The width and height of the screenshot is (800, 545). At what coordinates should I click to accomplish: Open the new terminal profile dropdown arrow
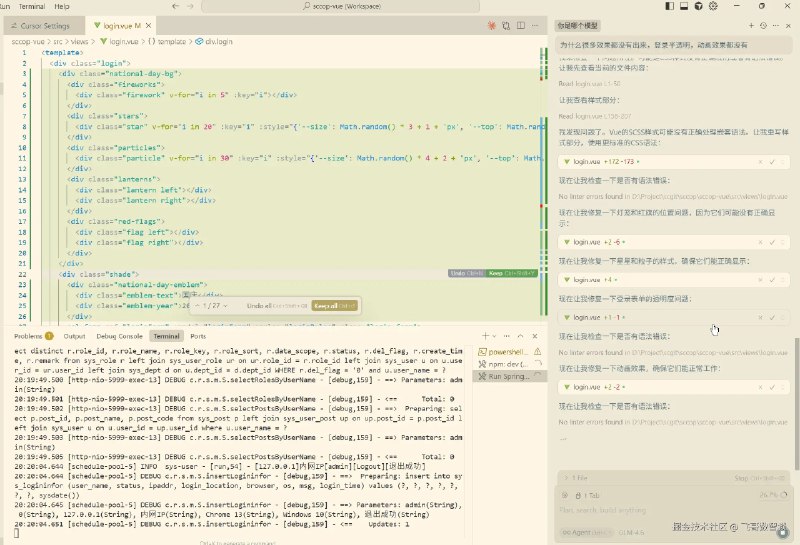pyautogui.click(x=495, y=337)
